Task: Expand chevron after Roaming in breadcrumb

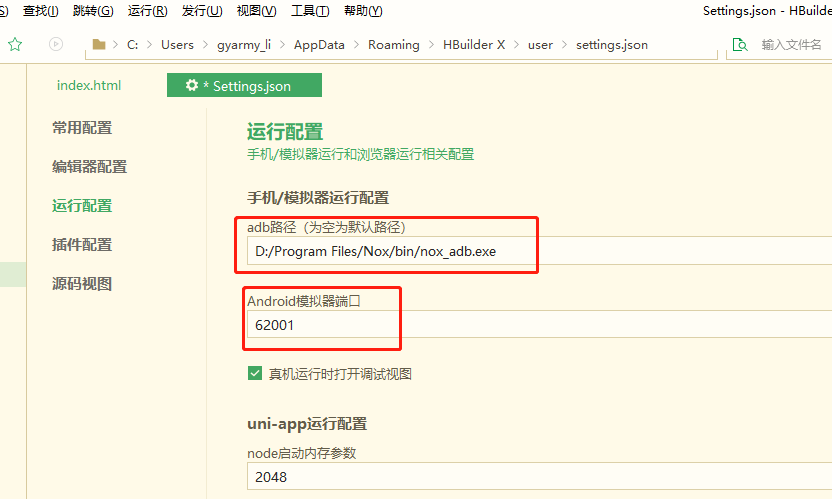Action: coord(431,45)
